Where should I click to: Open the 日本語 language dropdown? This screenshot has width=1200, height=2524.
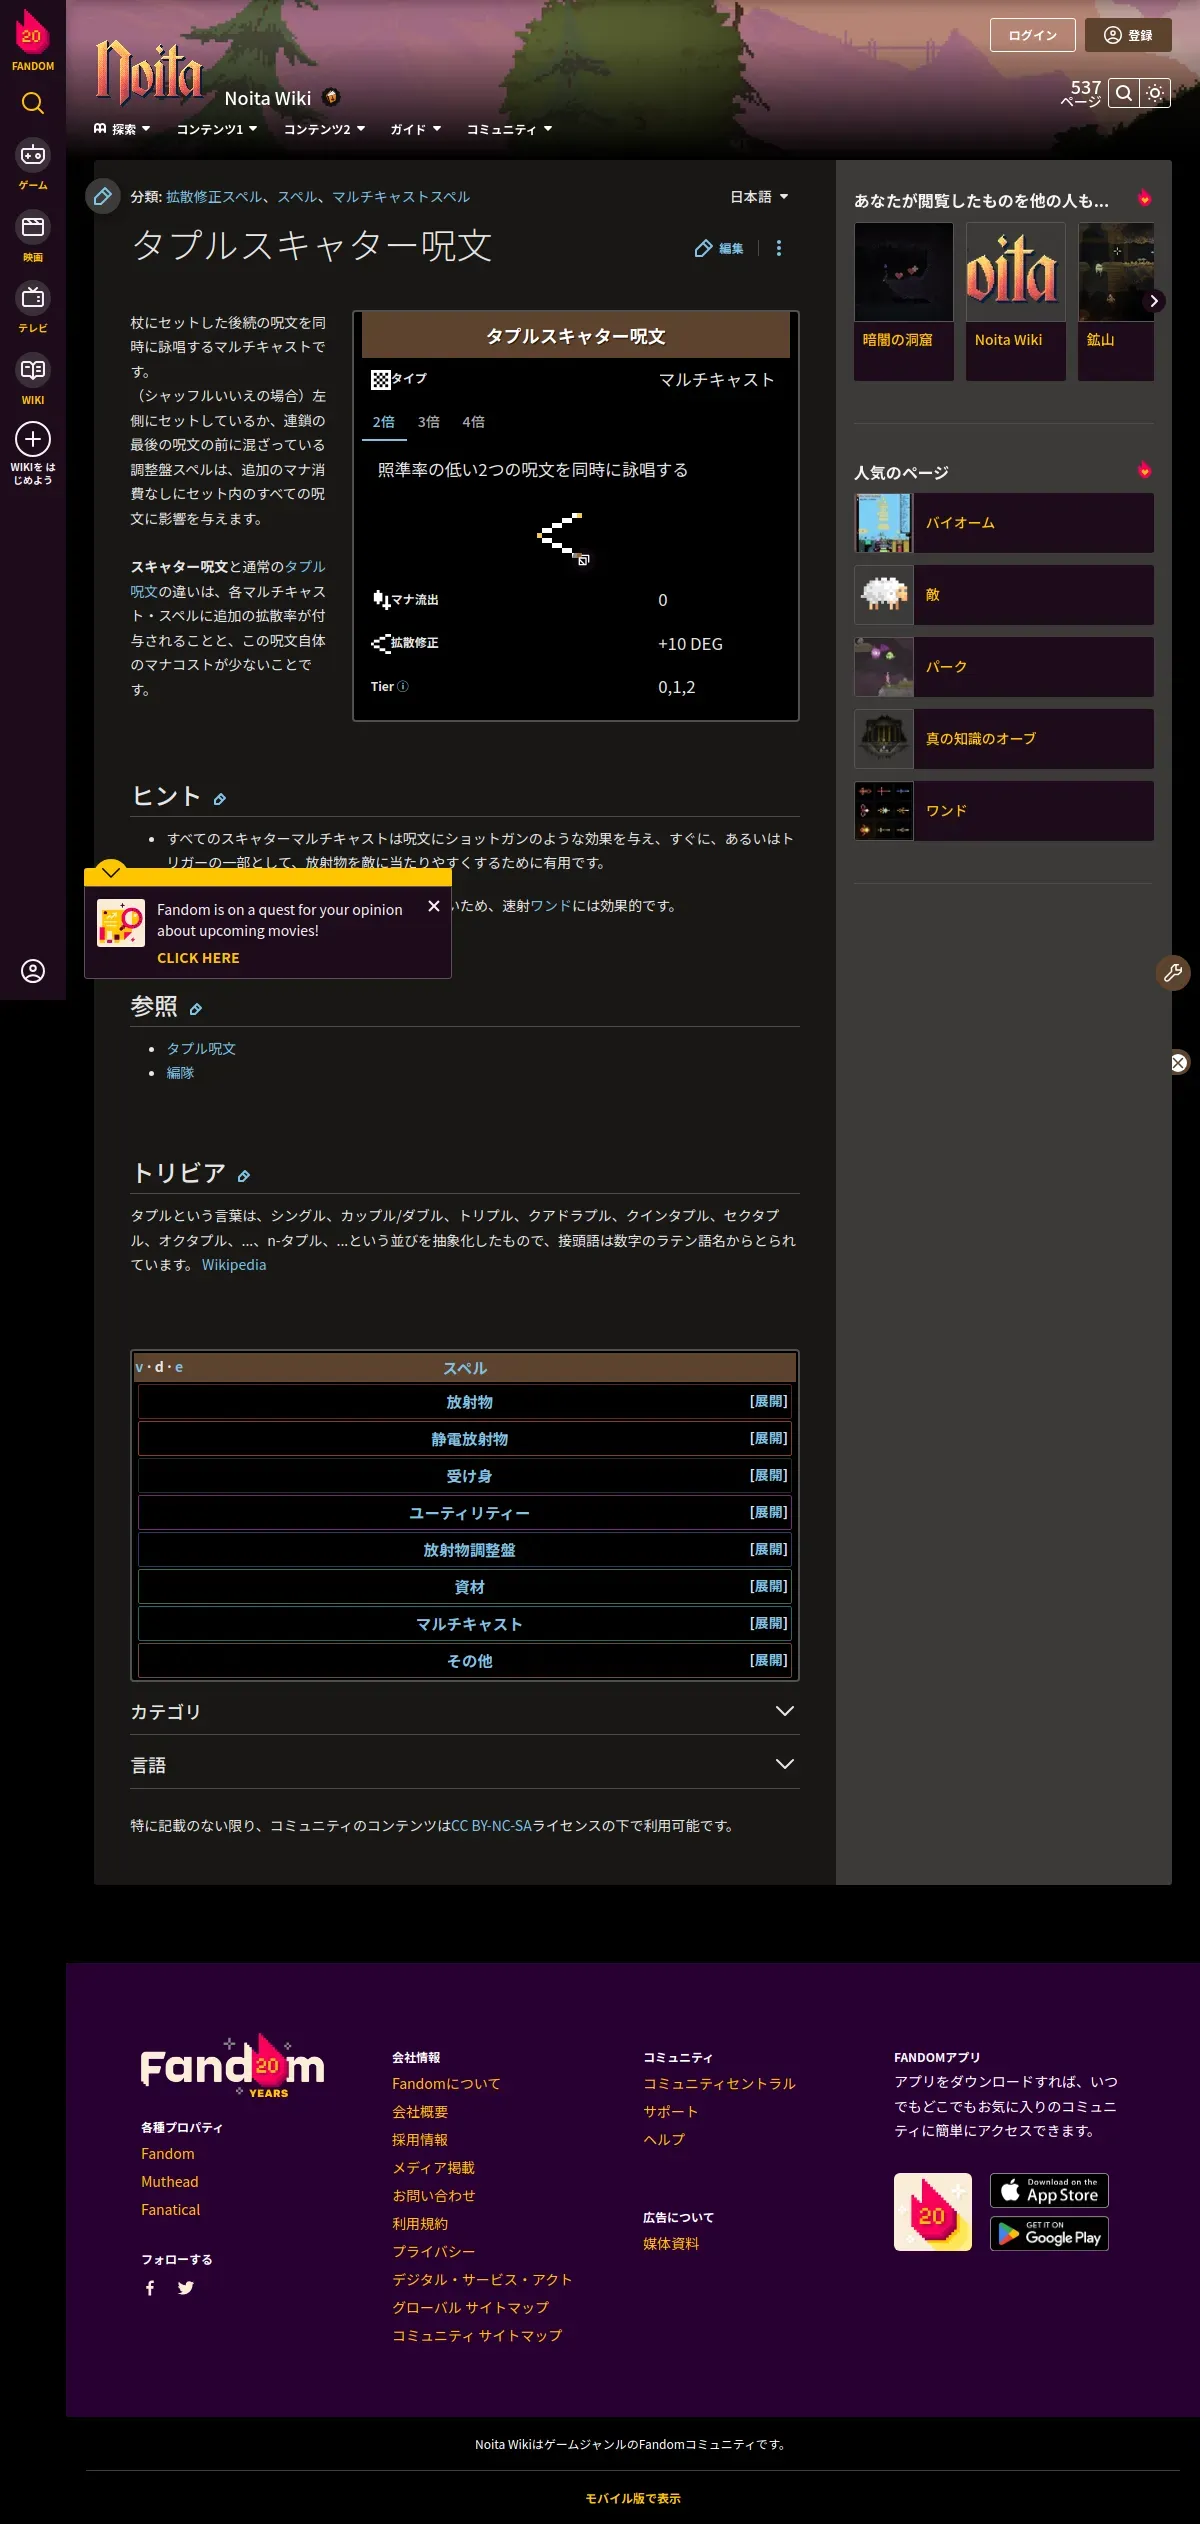click(x=759, y=197)
